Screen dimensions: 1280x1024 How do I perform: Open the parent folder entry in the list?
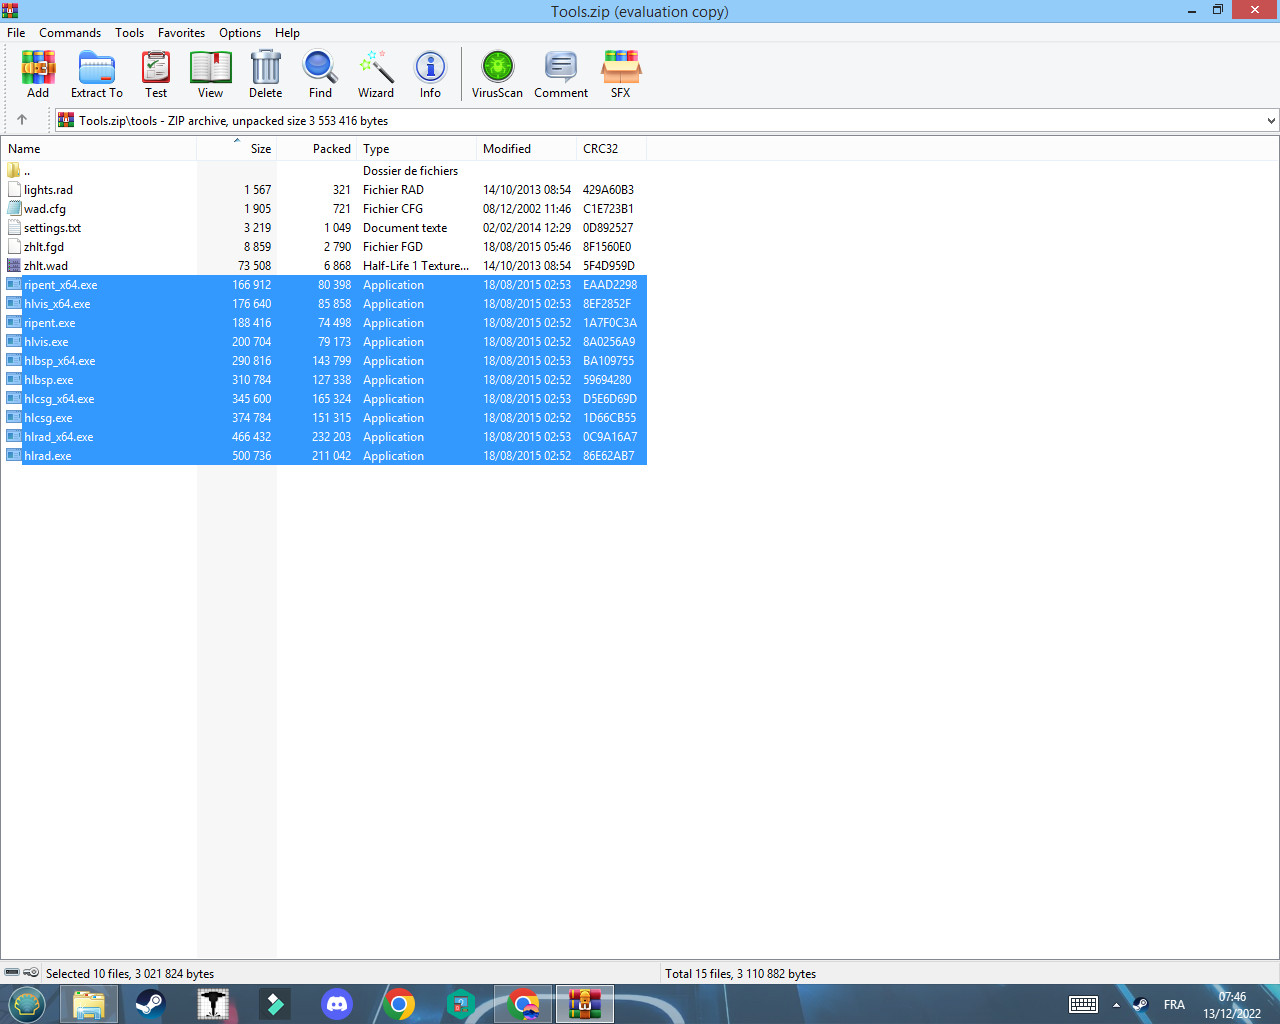click(x=27, y=170)
